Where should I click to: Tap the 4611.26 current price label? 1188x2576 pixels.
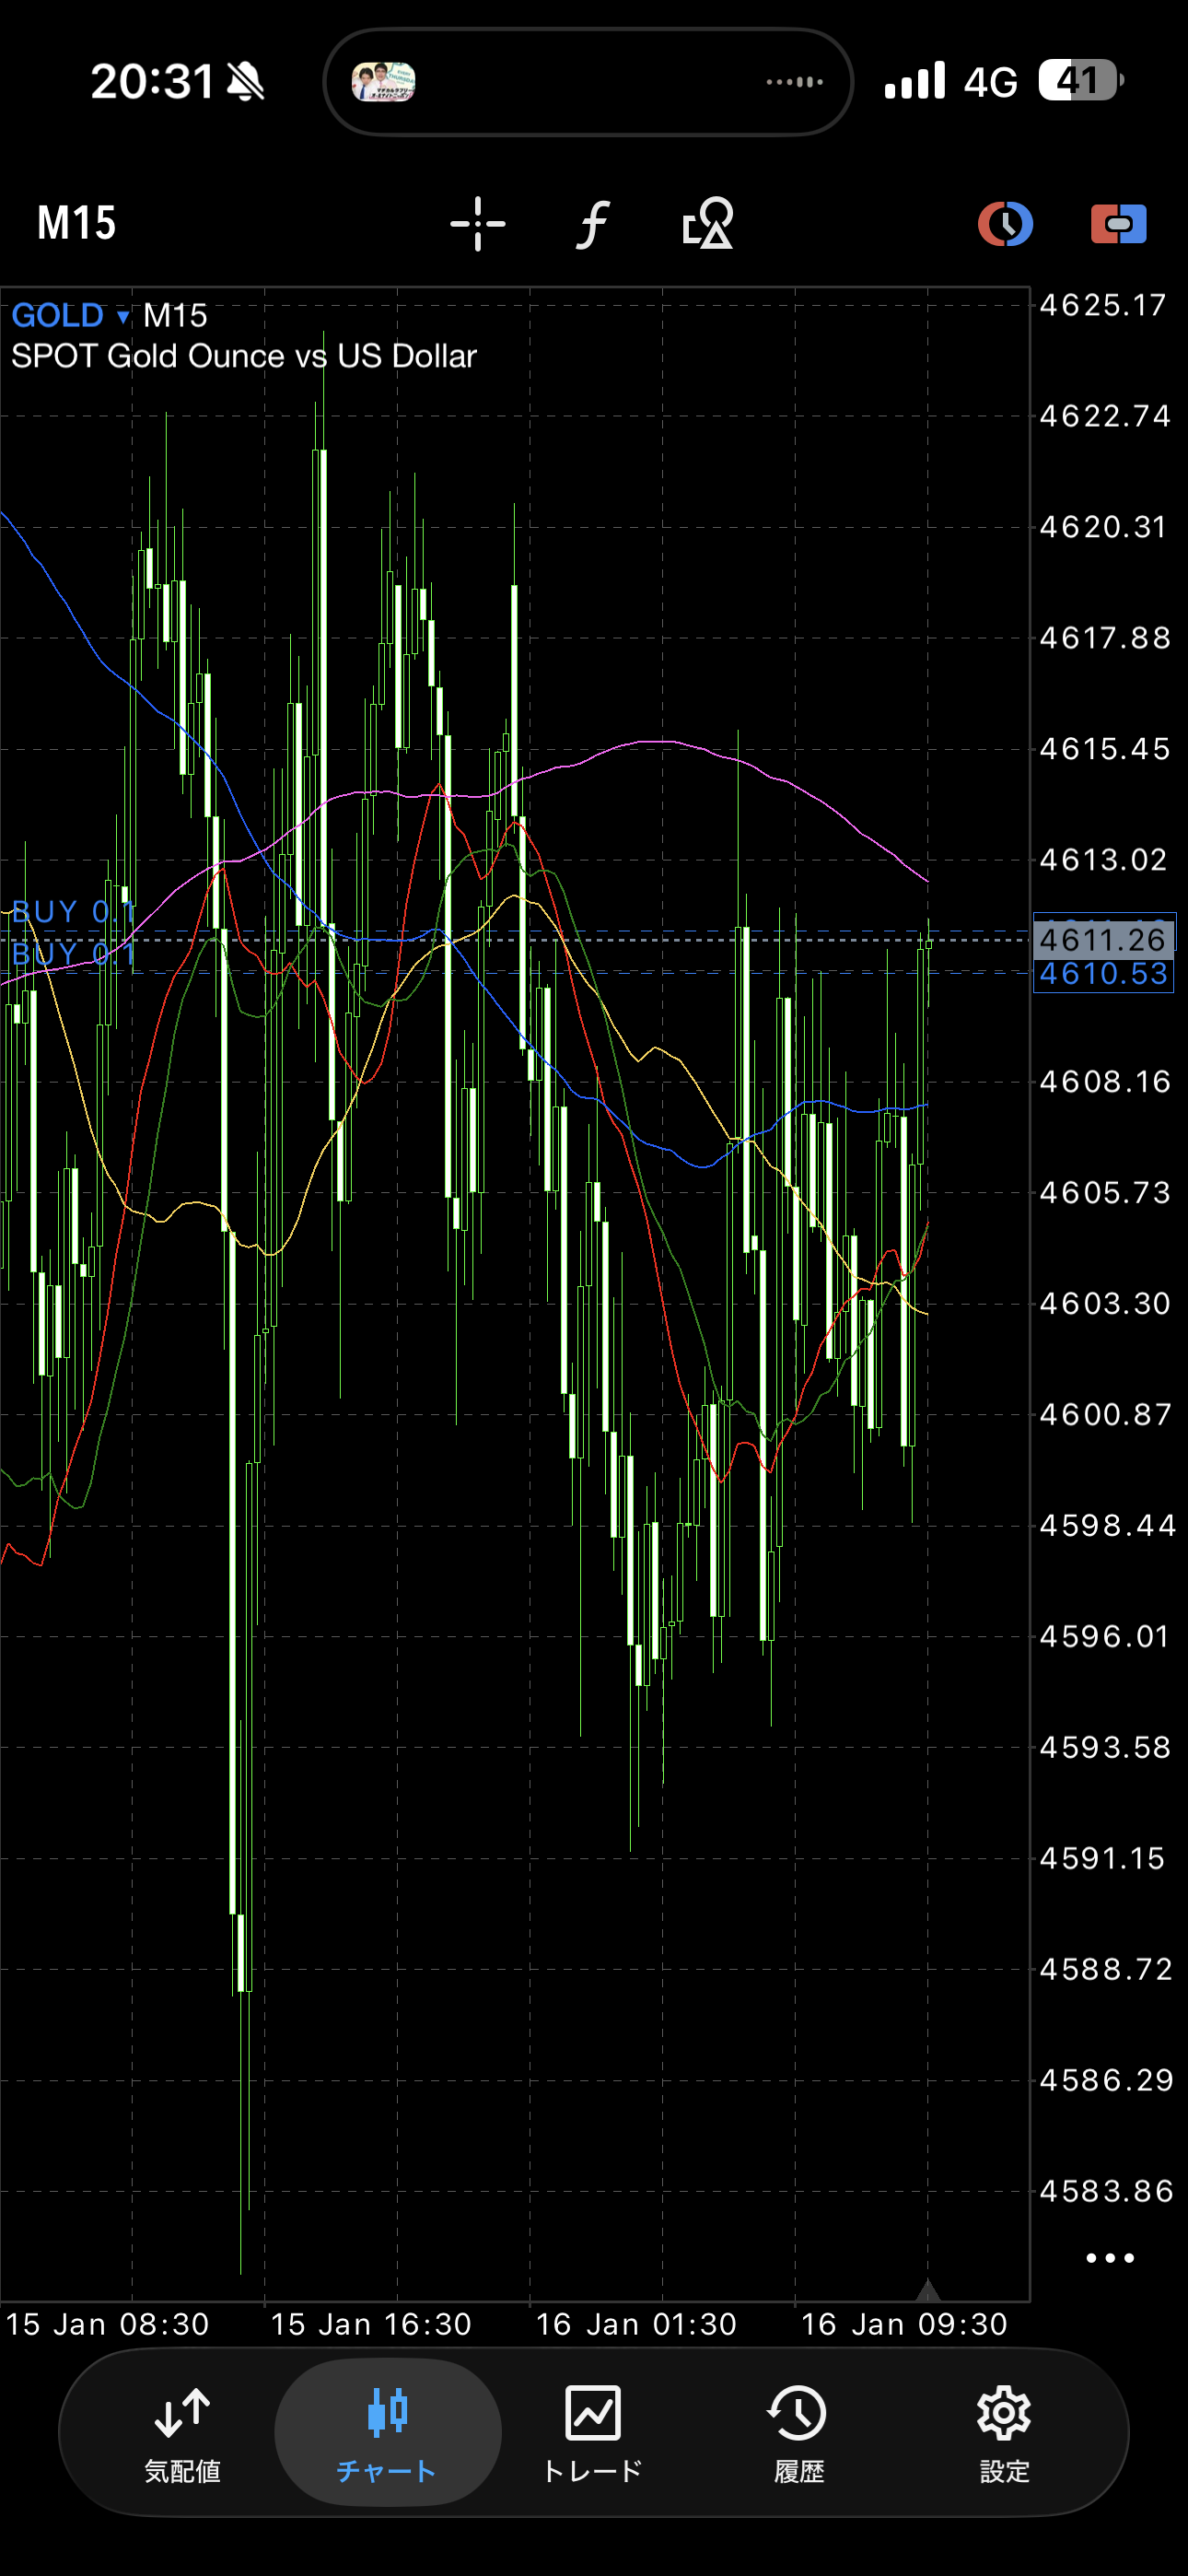[x=1102, y=939]
